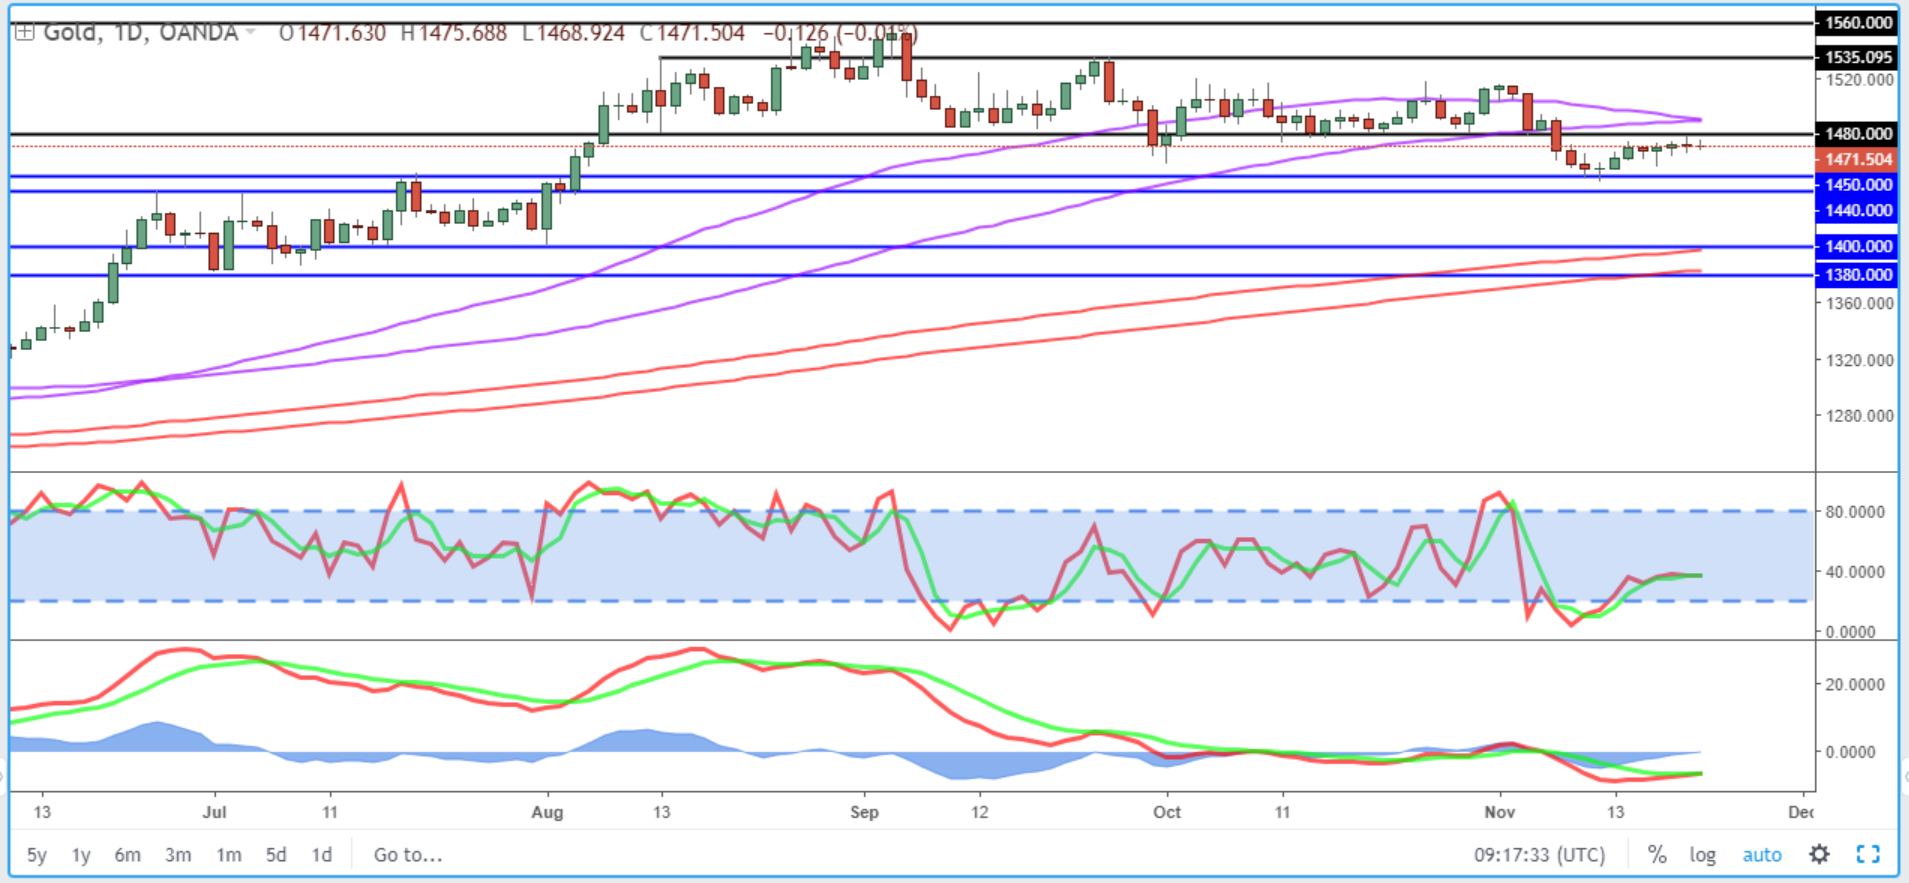Viewport: 1909px width, 883px height.
Task: Click the current price 1471.504 label
Action: pos(1857,159)
